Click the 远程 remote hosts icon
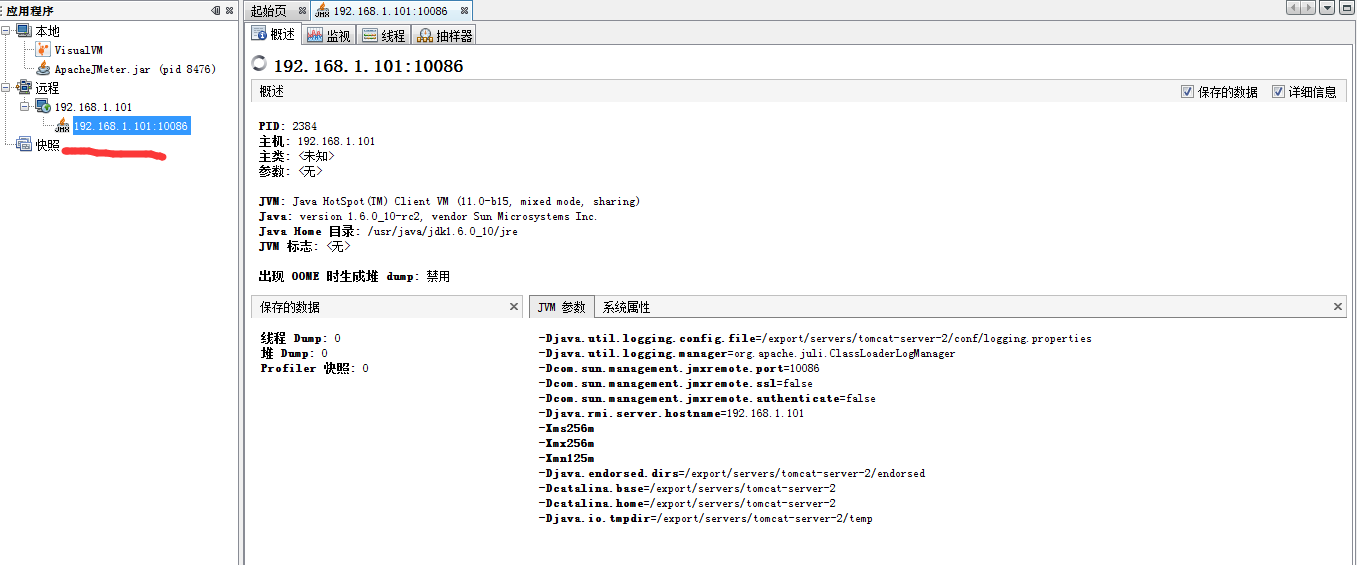This screenshot has height=565, width=1357. coord(24,88)
